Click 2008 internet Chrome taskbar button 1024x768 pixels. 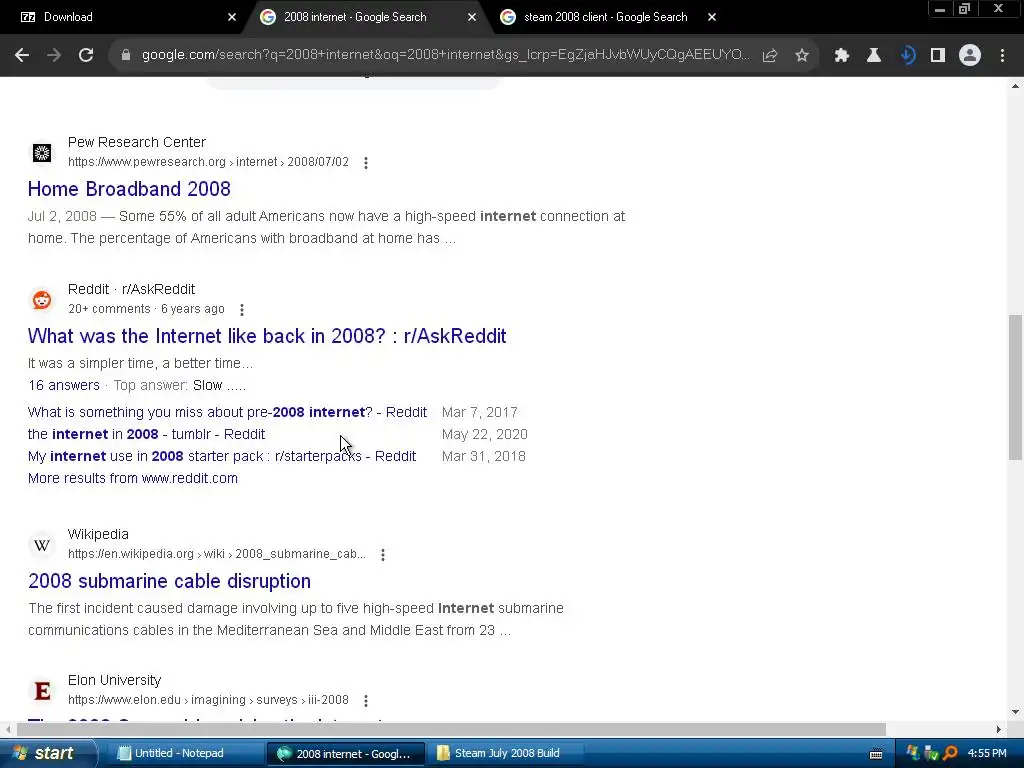345,753
